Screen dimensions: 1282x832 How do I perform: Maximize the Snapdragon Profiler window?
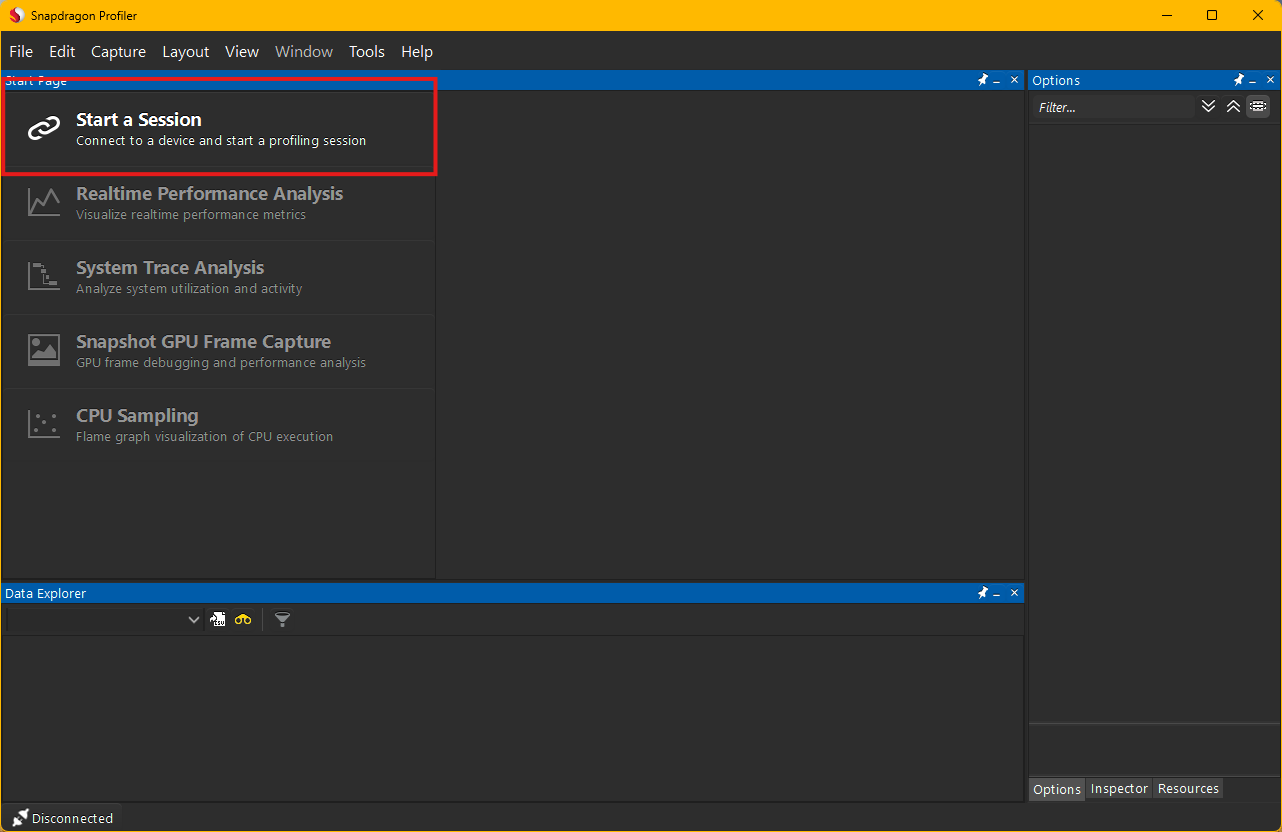tap(1212, 15)
